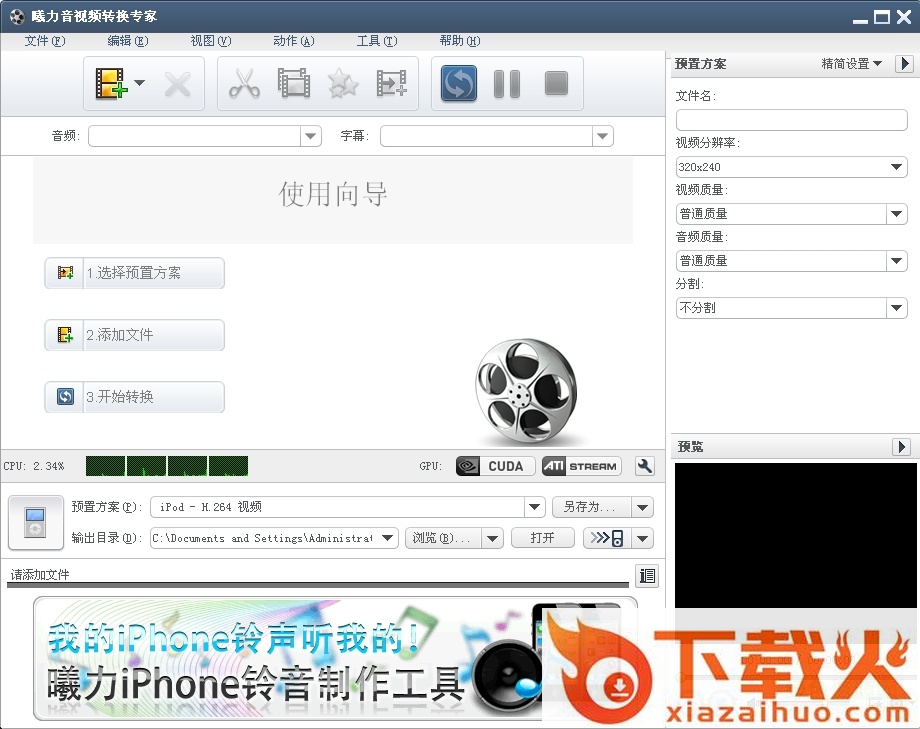Expand the 字幕 dropdown

(x=603, y=136)
